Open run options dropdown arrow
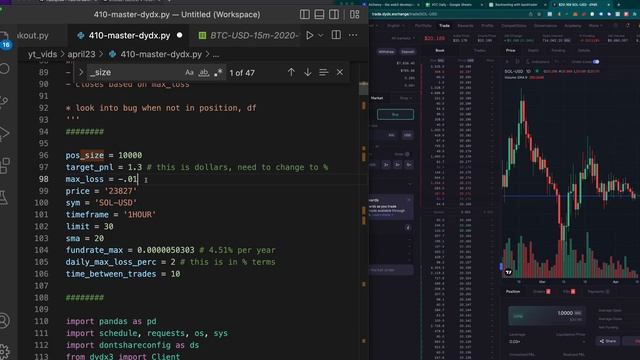This screenshot has height=360, width=640. point(321,36)
